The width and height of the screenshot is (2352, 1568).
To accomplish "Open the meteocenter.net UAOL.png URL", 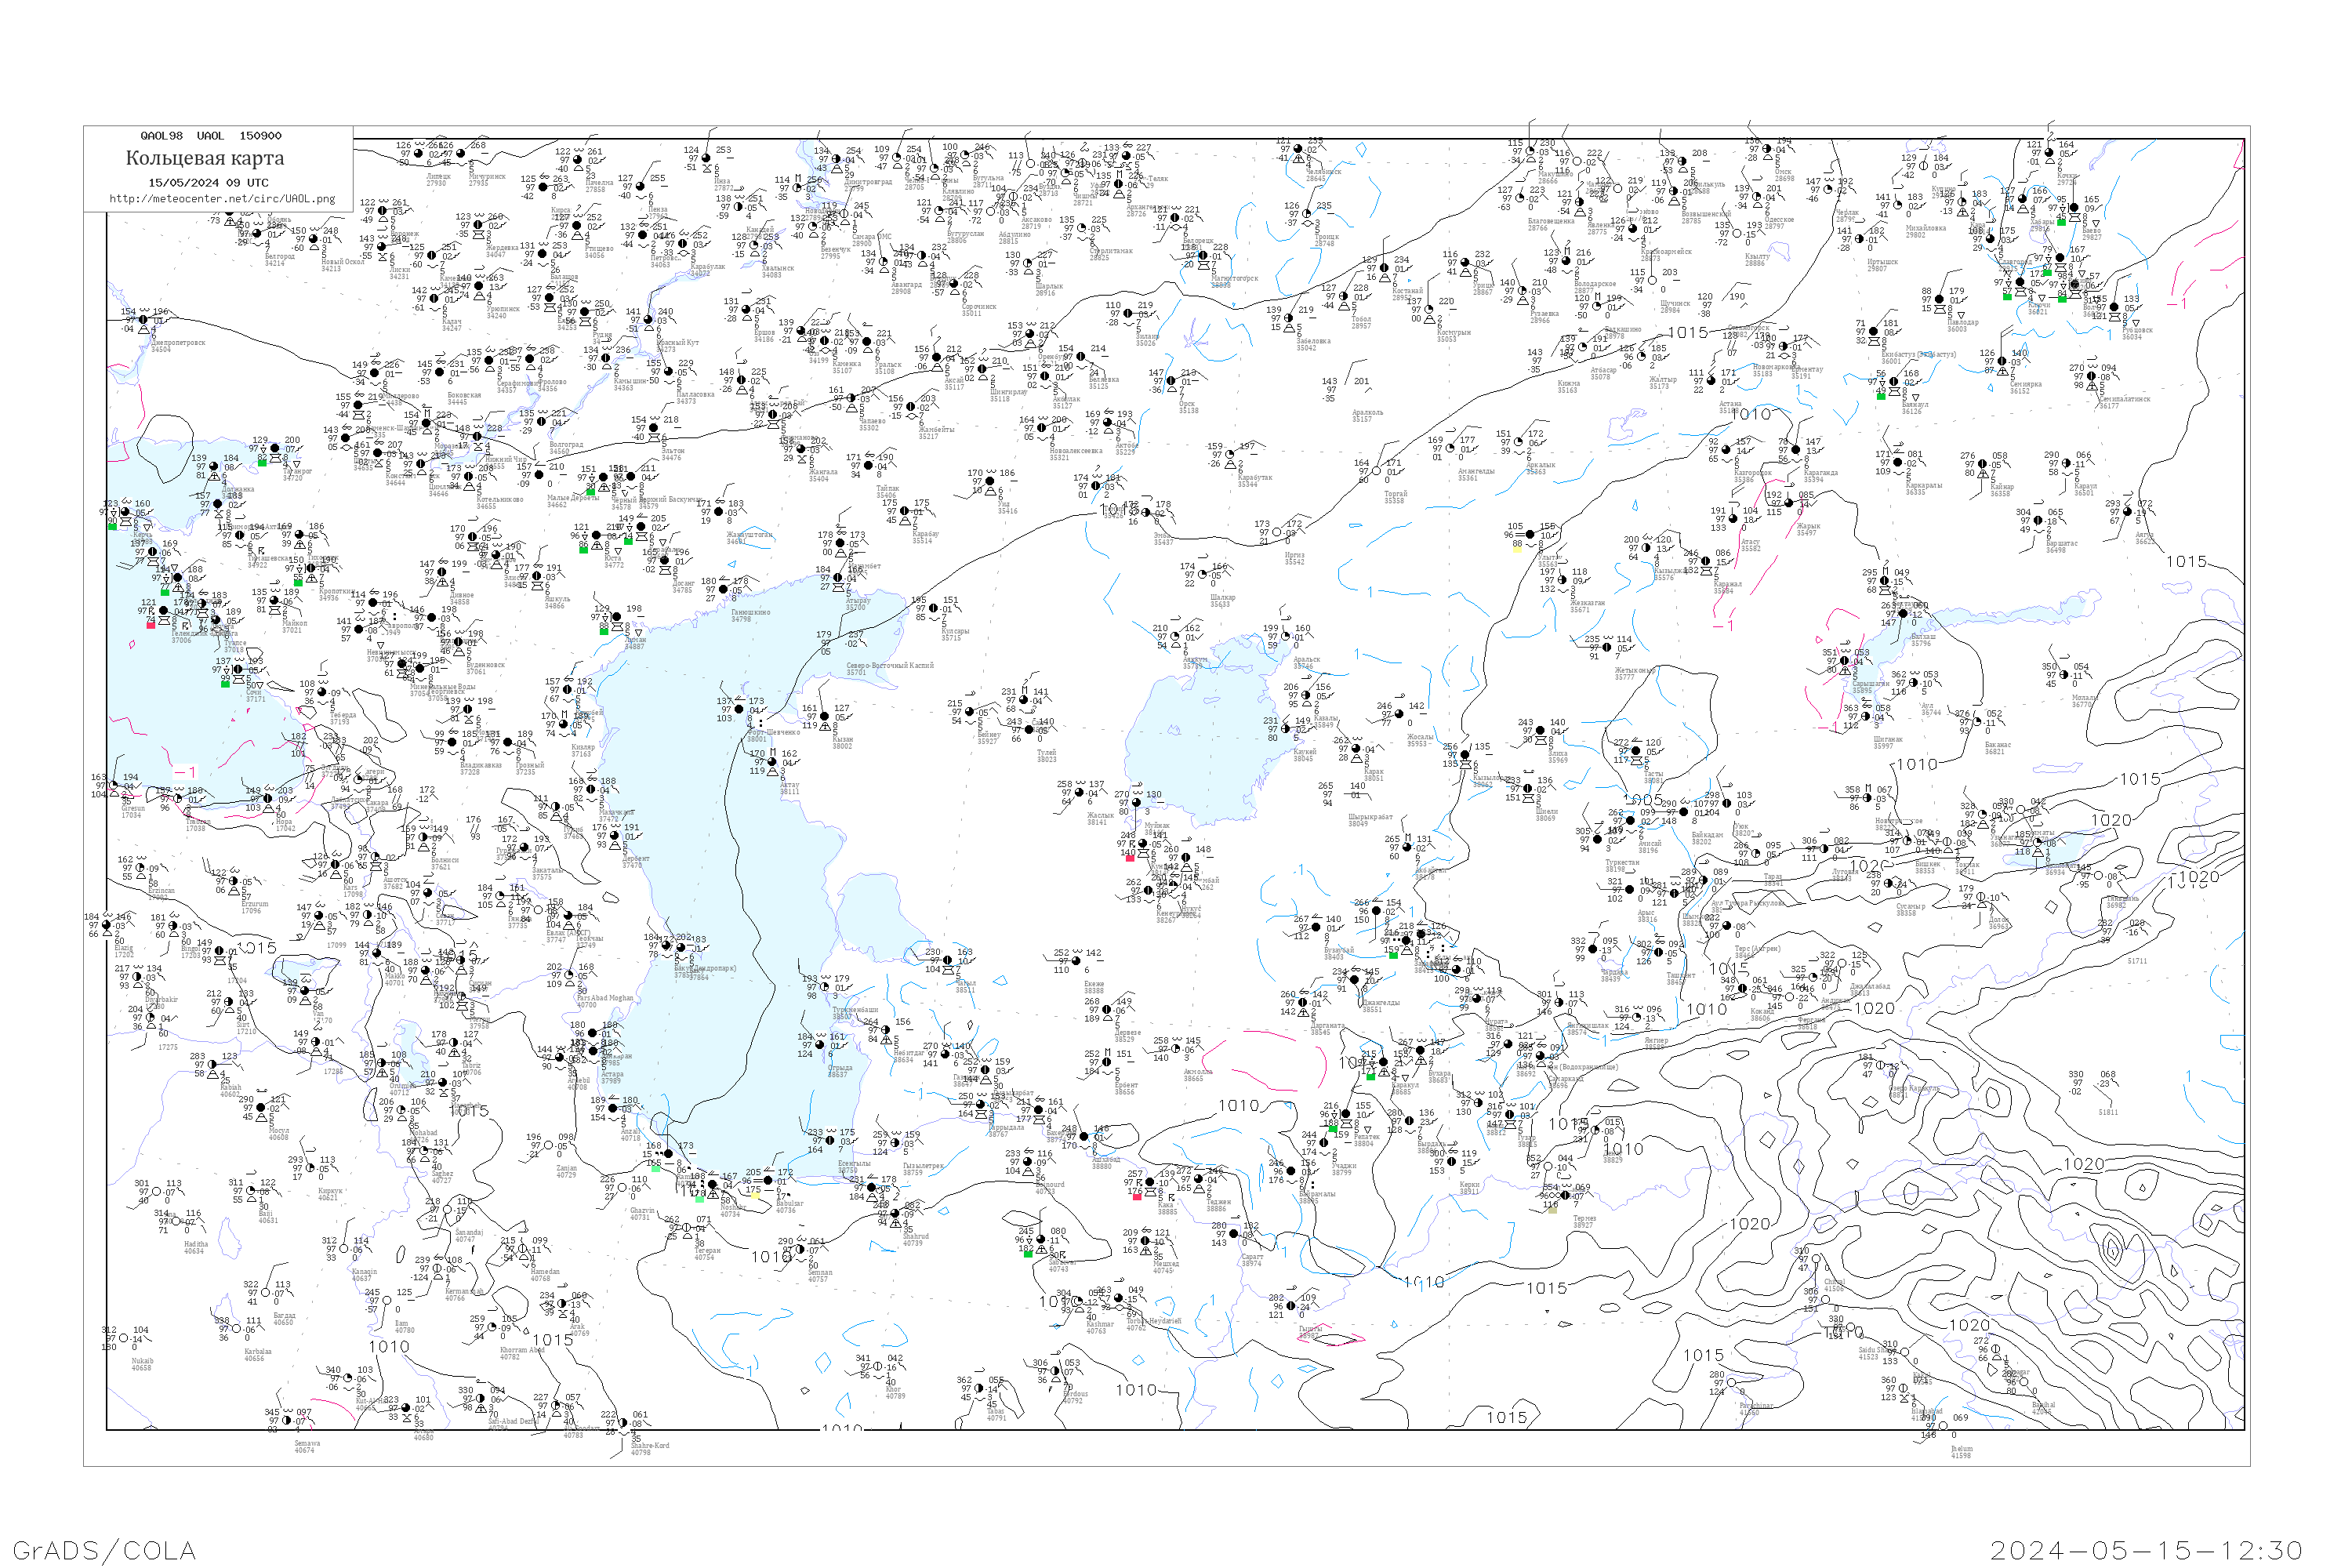I will pos(222,198).
